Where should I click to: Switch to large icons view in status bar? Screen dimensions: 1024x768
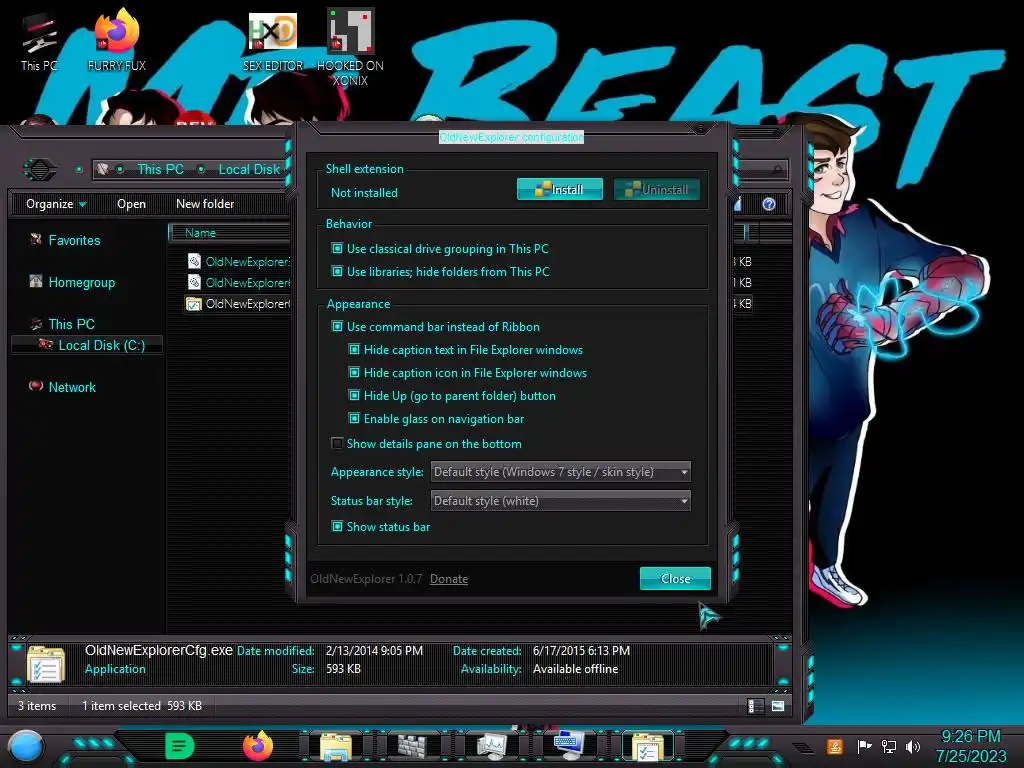coord(778,706)
